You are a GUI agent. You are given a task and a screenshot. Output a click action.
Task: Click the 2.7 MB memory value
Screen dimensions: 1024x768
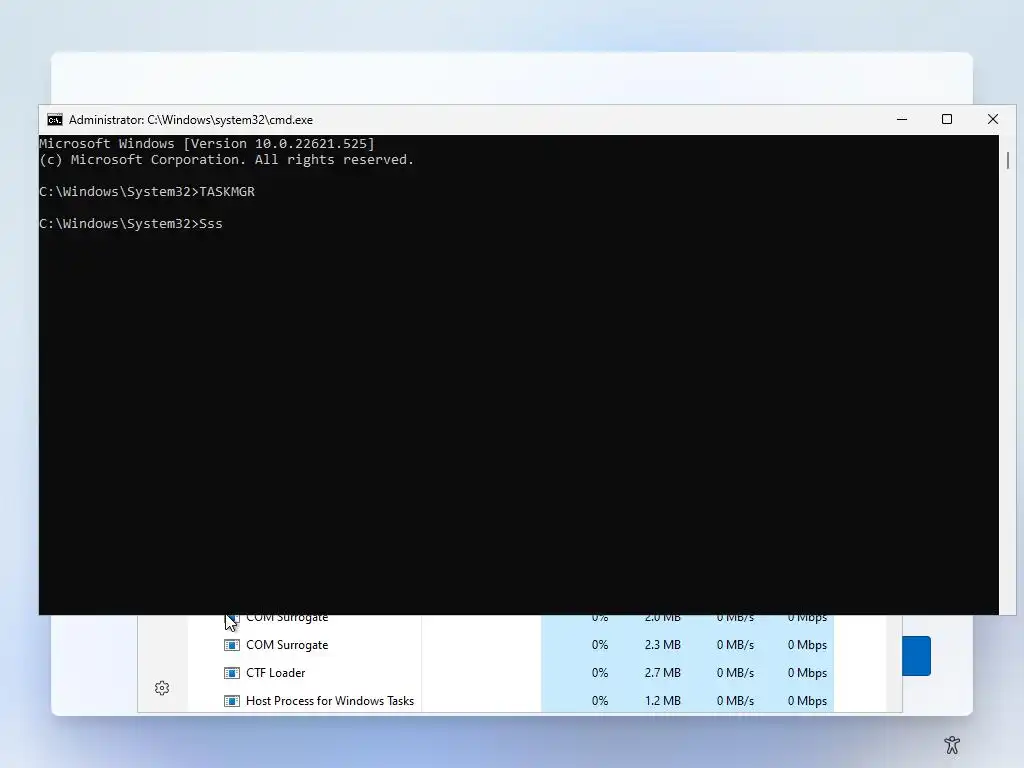click(x=662, y=673)
